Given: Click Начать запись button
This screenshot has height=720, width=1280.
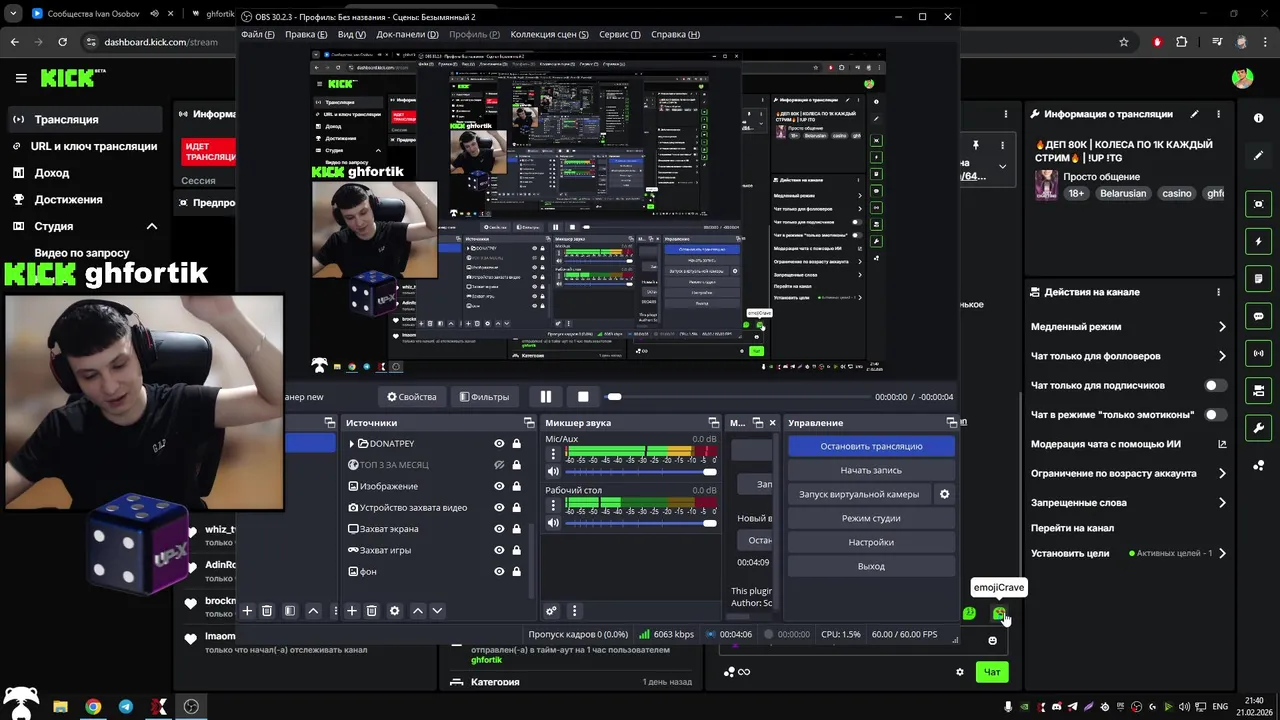Looking at the screenshot, I should pyautogui.click(x=871, y=470).
